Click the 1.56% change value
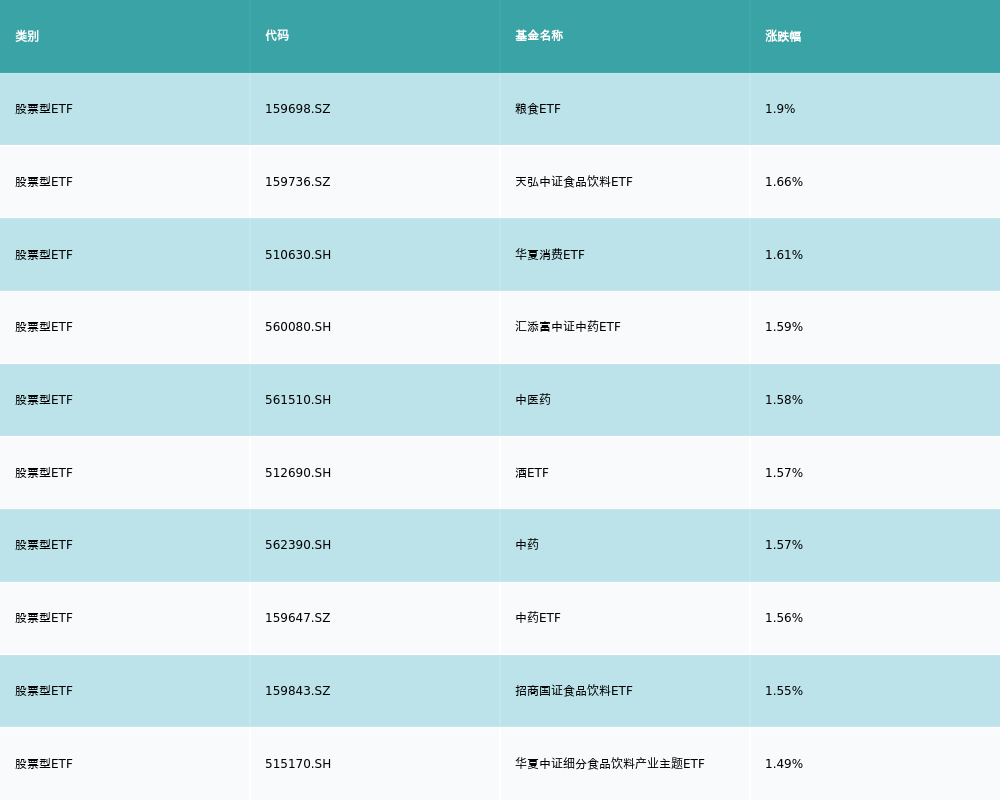This screenshot has width=1000, height=800. 784,618
